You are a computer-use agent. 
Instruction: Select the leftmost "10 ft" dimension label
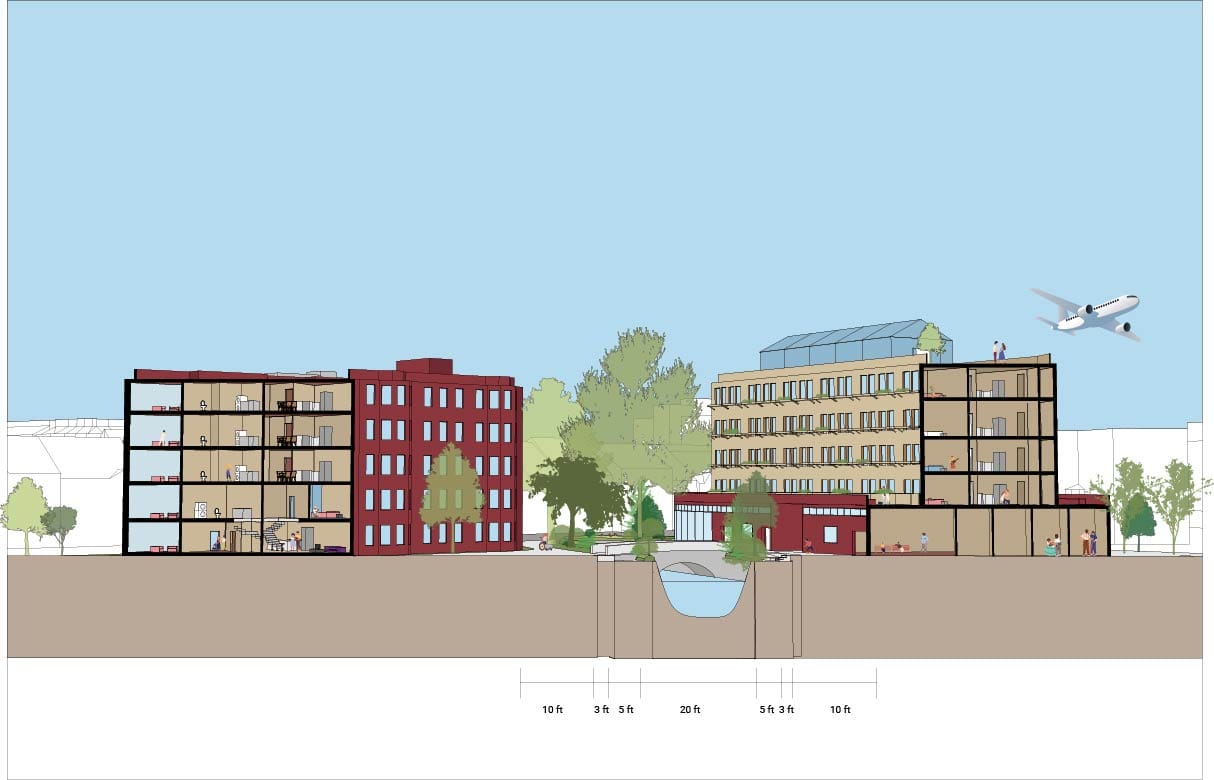pyautogui.click(x=553, y=710)
